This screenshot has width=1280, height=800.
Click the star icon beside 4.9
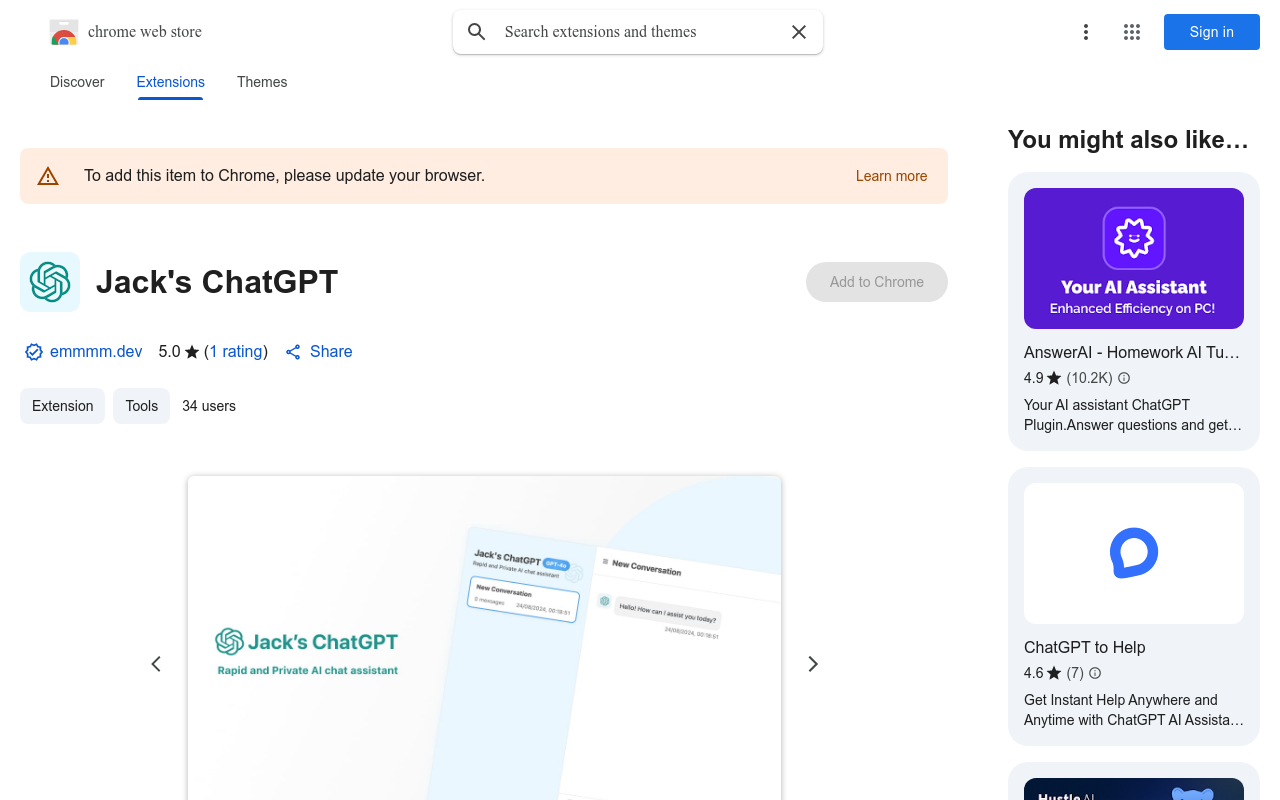pyautogui.click(x=1054, y=378)
